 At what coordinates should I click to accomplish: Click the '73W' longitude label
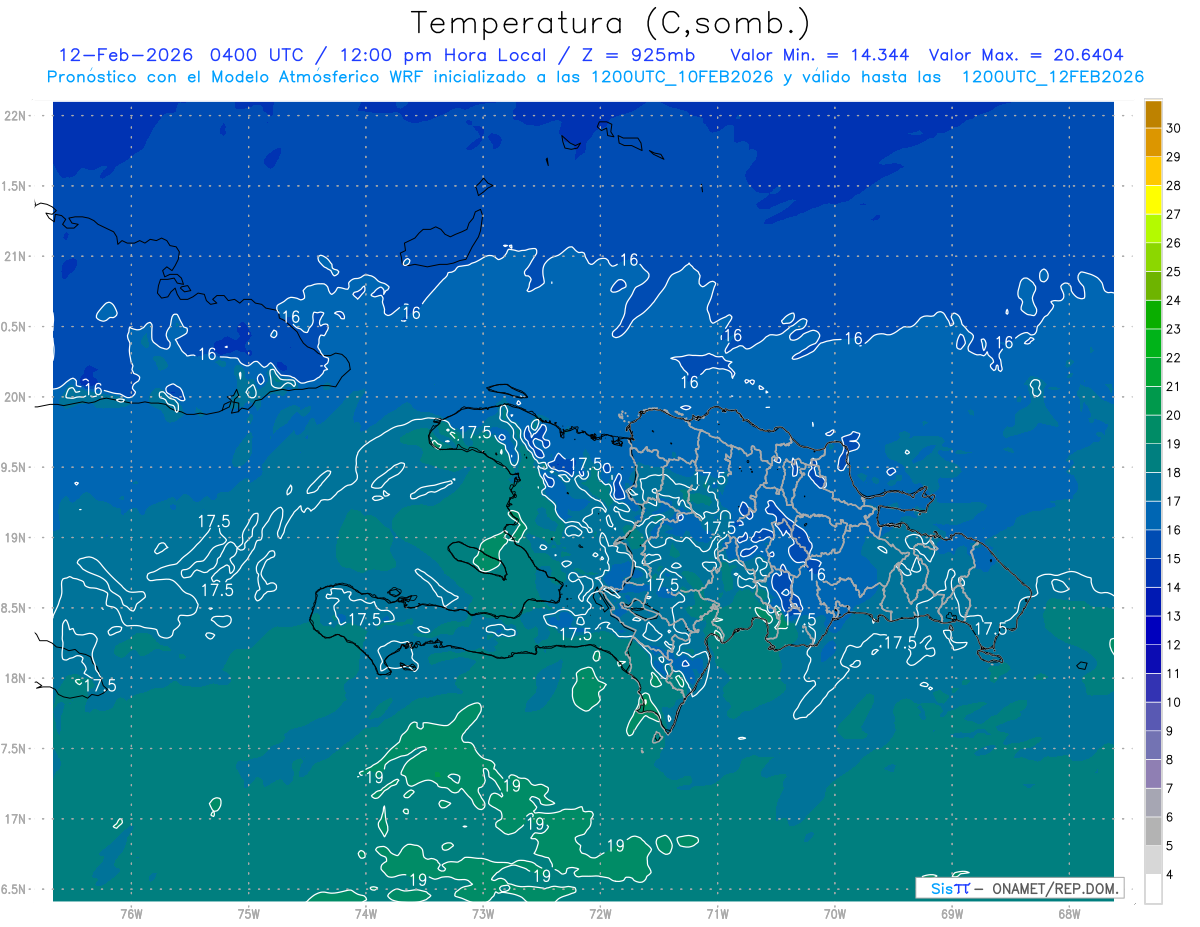483,914
